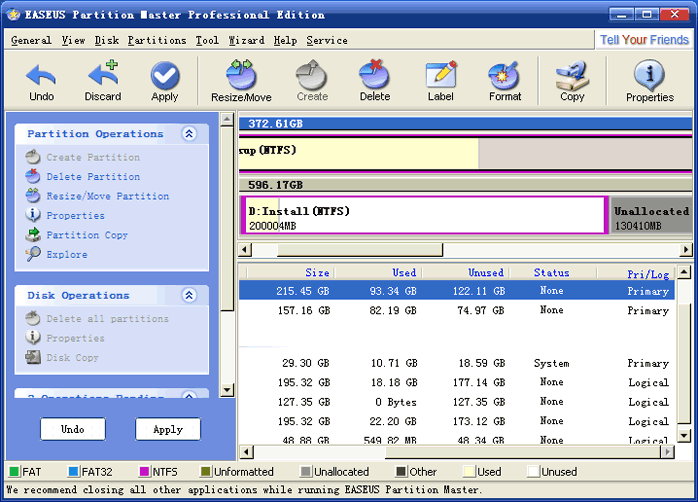
Task: Choose Resize/Move Partition in sidebar
Action: (108, 196)
